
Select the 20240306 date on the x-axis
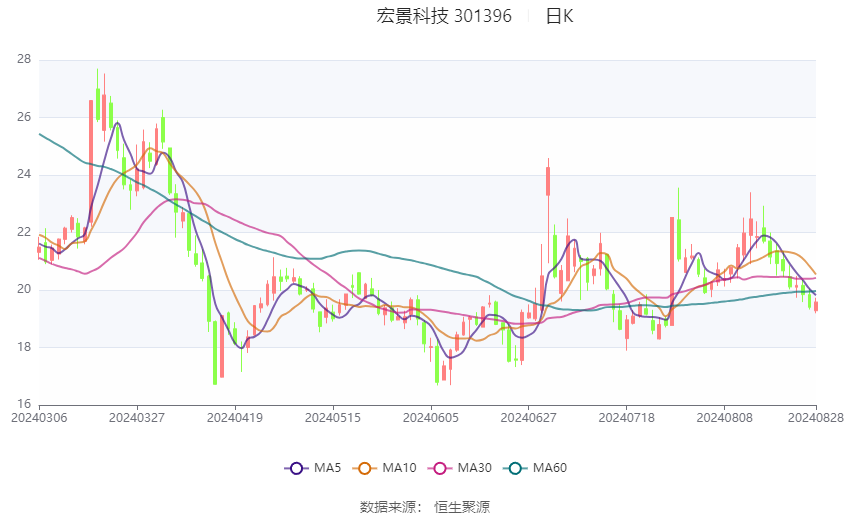tap(39, 415)
